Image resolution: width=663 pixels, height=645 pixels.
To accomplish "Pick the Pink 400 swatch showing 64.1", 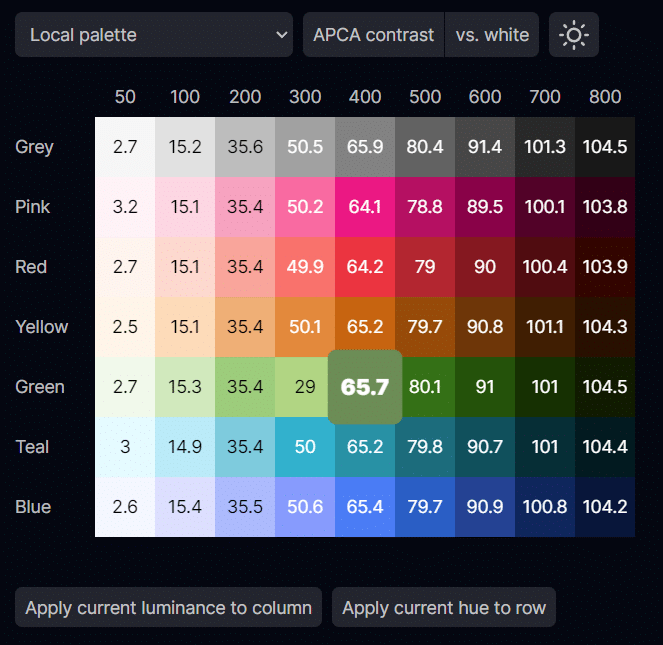I will pyautogui.click(x=365, y=207).
